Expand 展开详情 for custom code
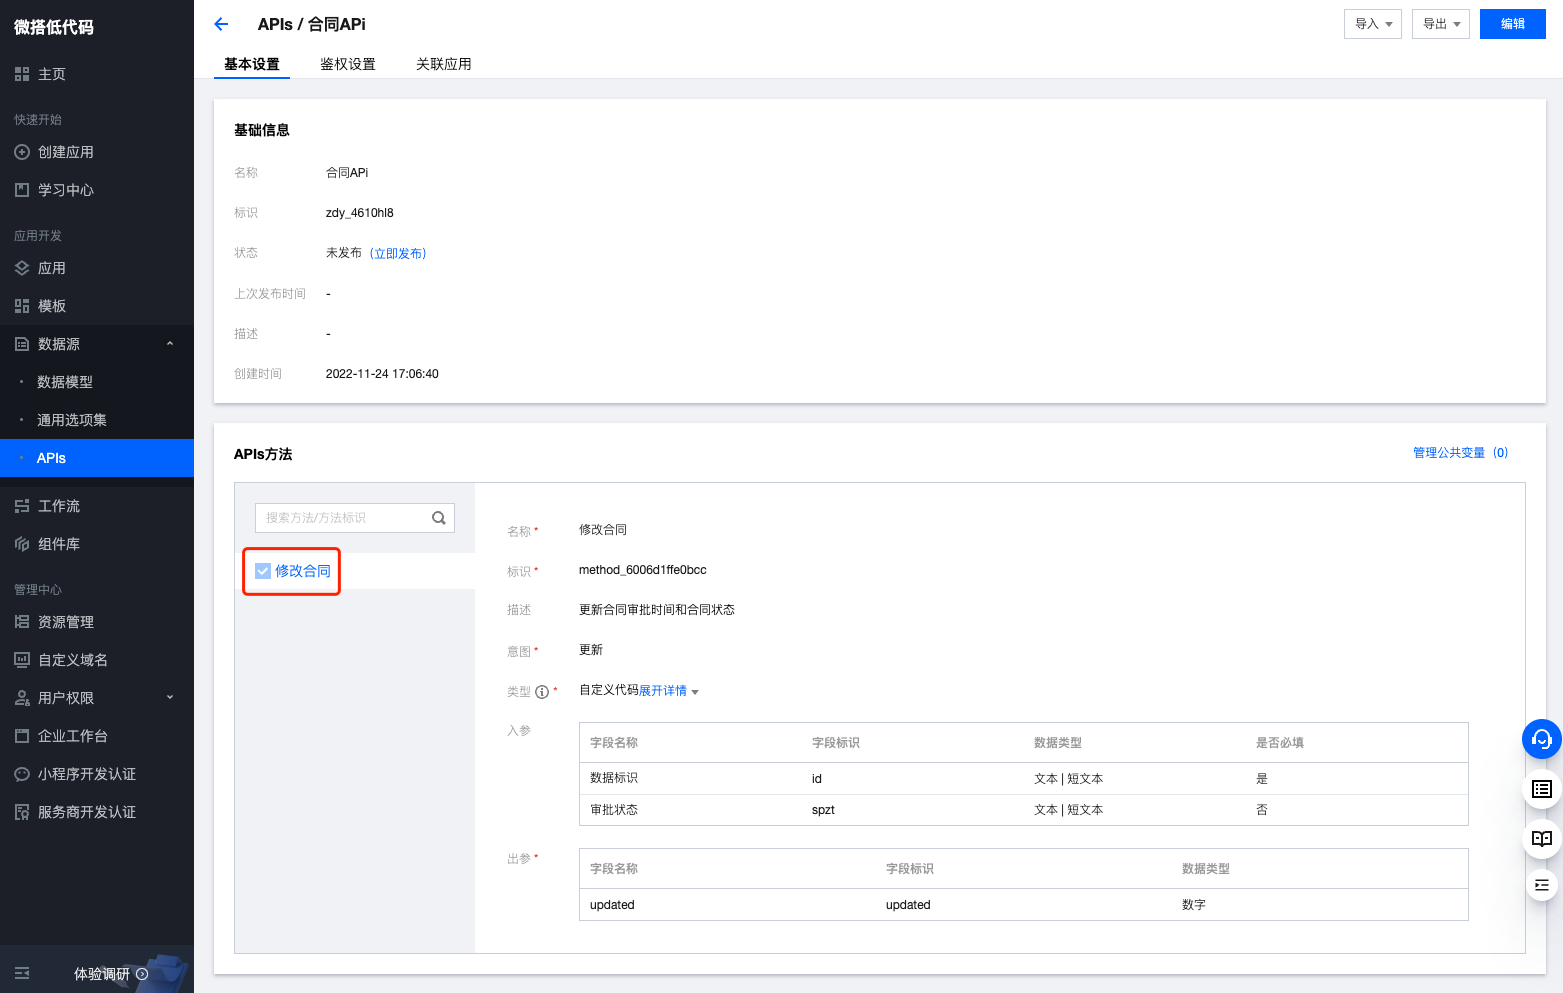Image resolution: width=1563 pixels, height=993 pixels. 669,691
